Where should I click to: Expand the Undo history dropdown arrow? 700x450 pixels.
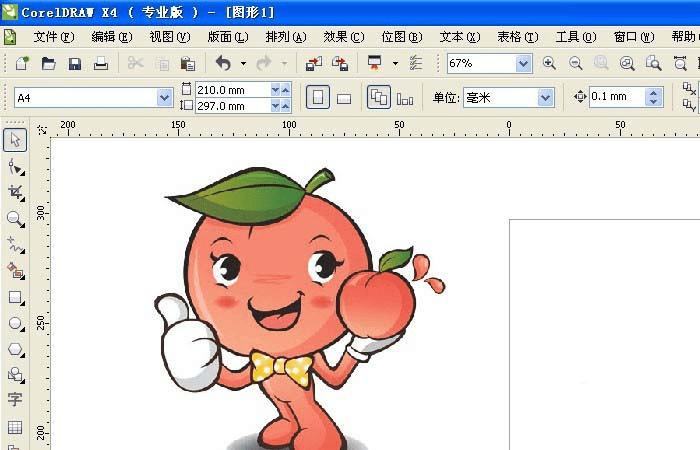[243, 64]
